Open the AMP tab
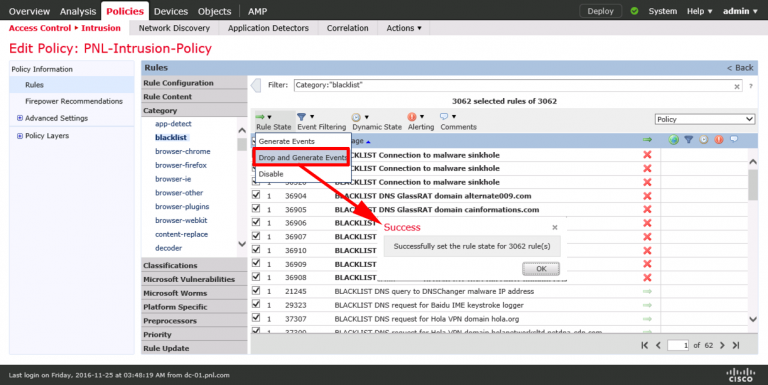768x385 pixels. (x=257, y=11)
